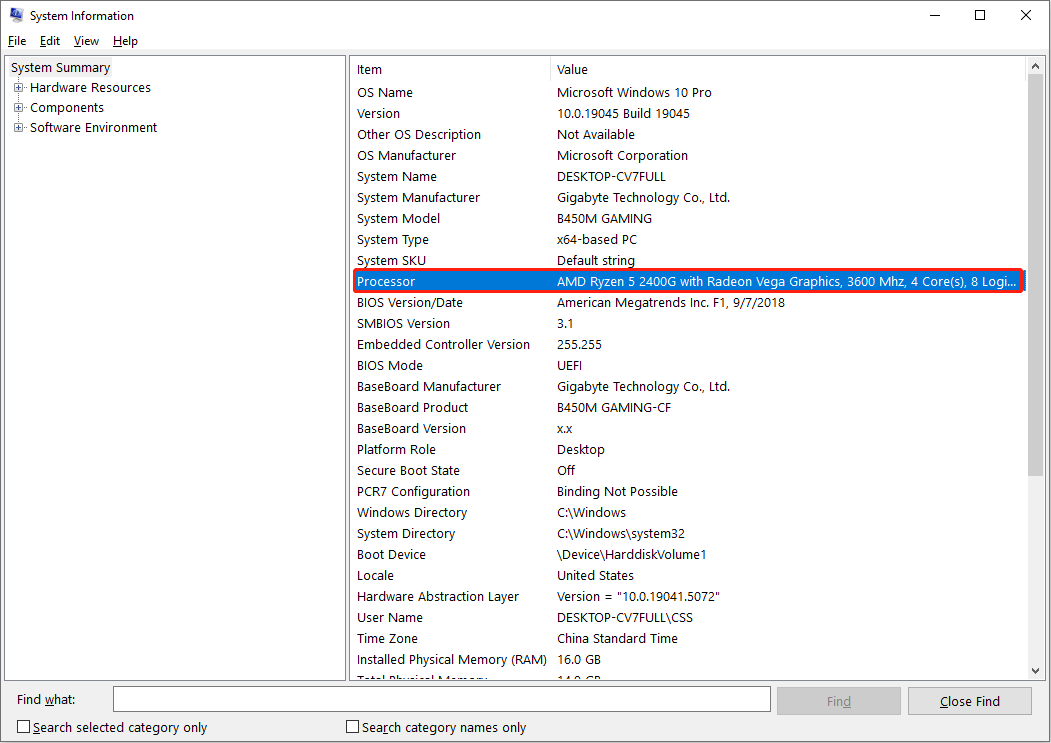Screen dimensions: 1051x743
Task: Select the System Model row
Action: click(x=688, y=219)
